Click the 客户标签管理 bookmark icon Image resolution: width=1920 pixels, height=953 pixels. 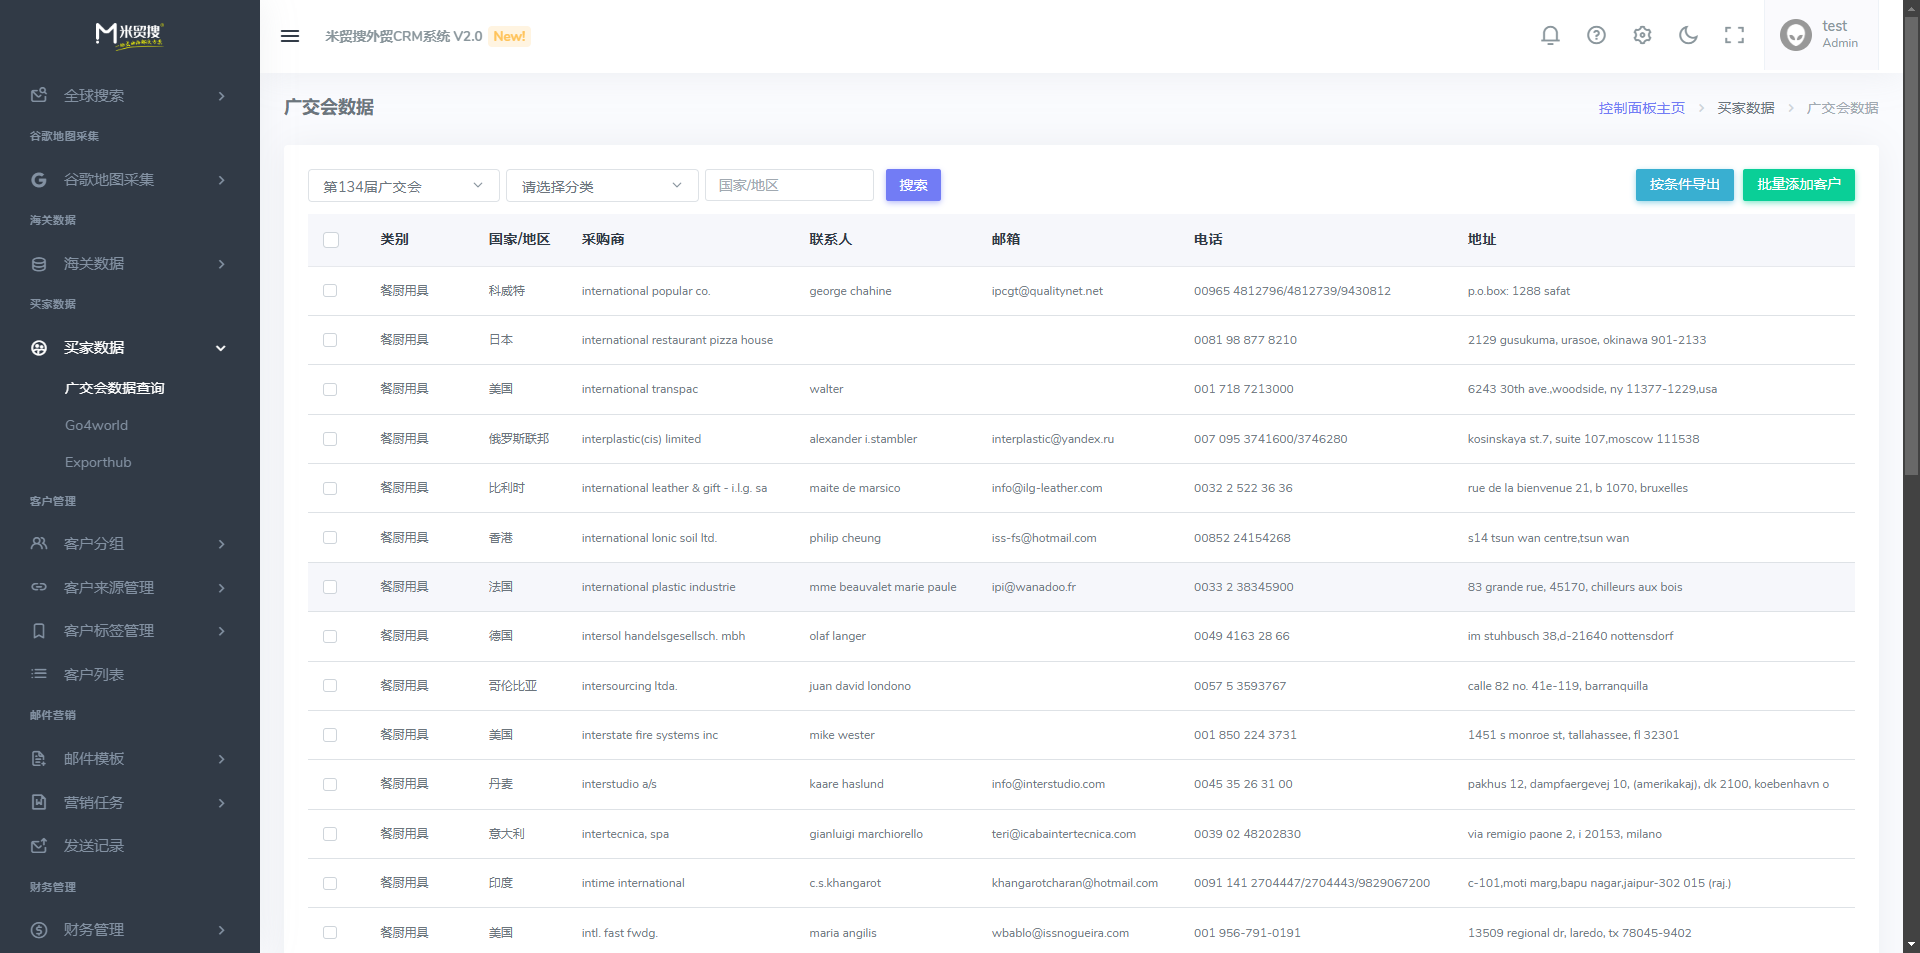tap(39, 631)
